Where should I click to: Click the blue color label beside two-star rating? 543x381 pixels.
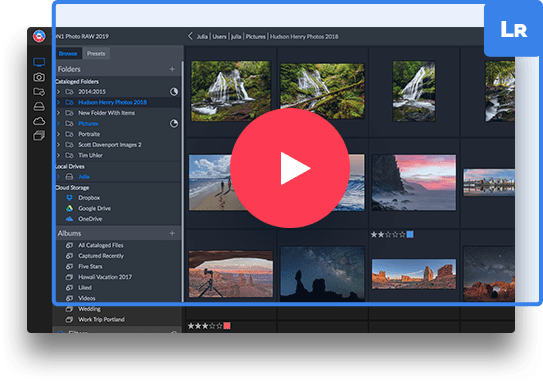coord(410,234)
